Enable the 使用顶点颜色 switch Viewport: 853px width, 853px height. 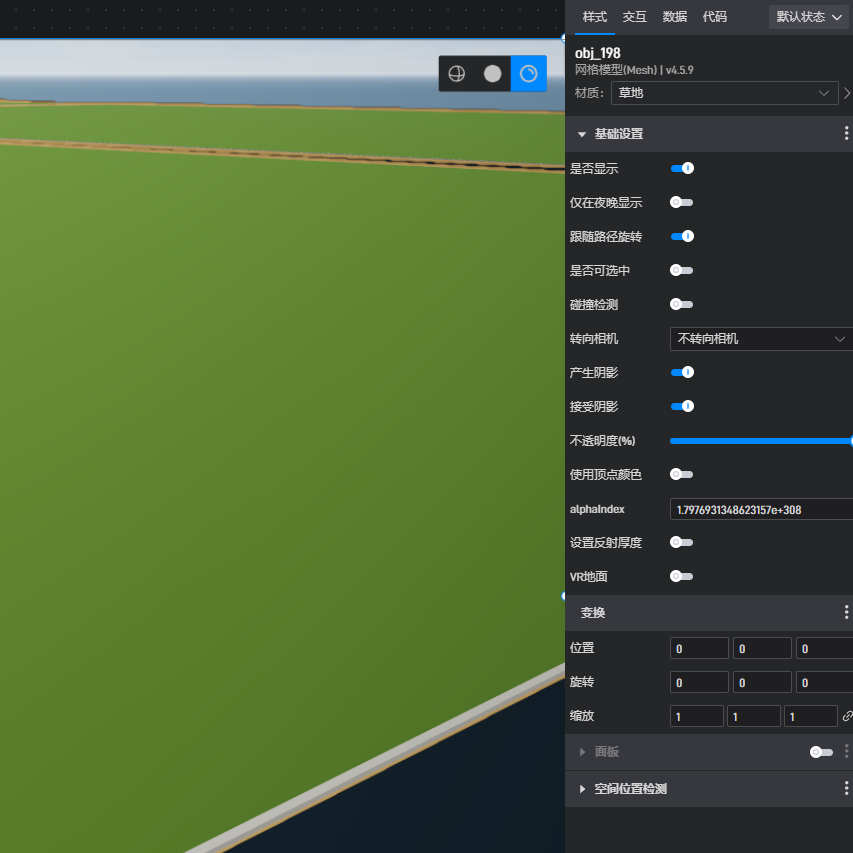point(682,474)
